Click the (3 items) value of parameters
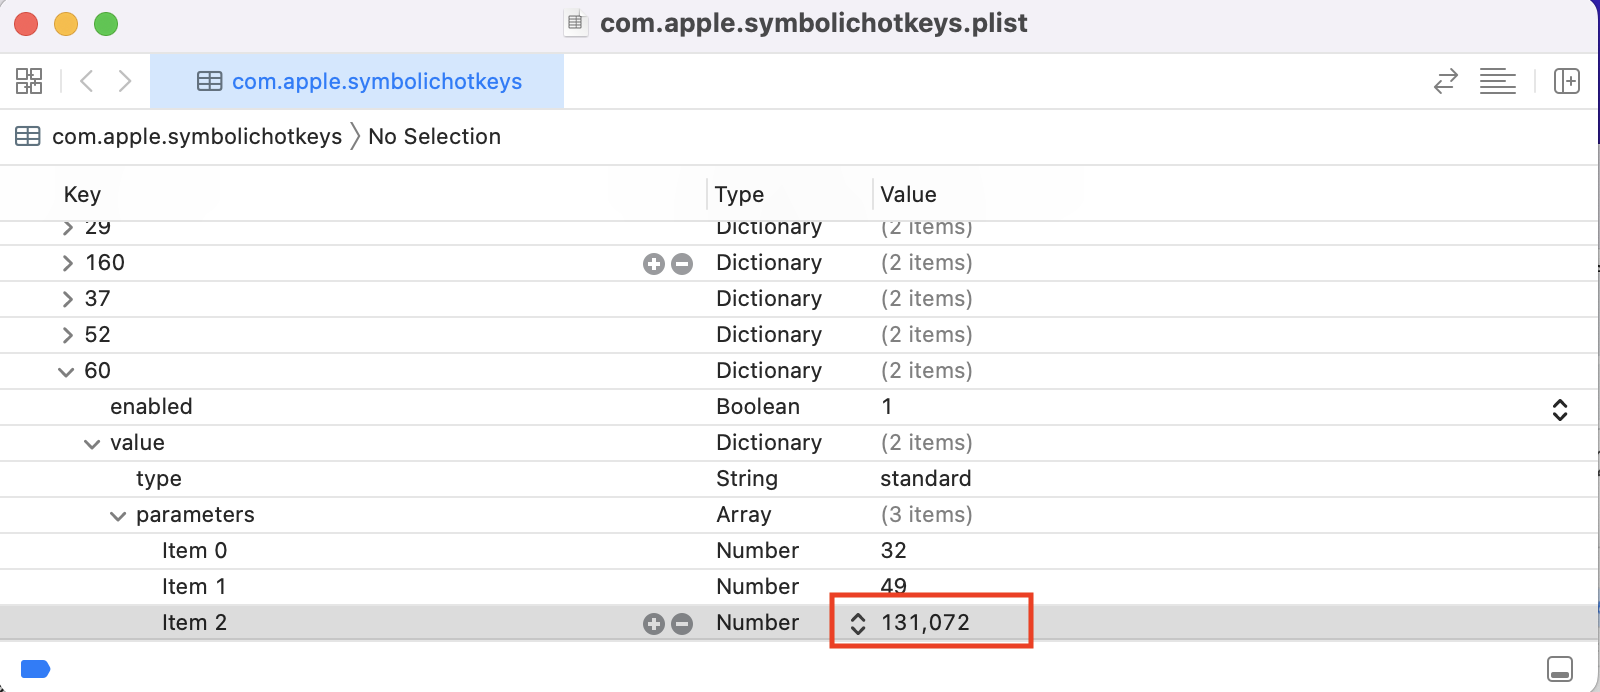 coord(926,514)
